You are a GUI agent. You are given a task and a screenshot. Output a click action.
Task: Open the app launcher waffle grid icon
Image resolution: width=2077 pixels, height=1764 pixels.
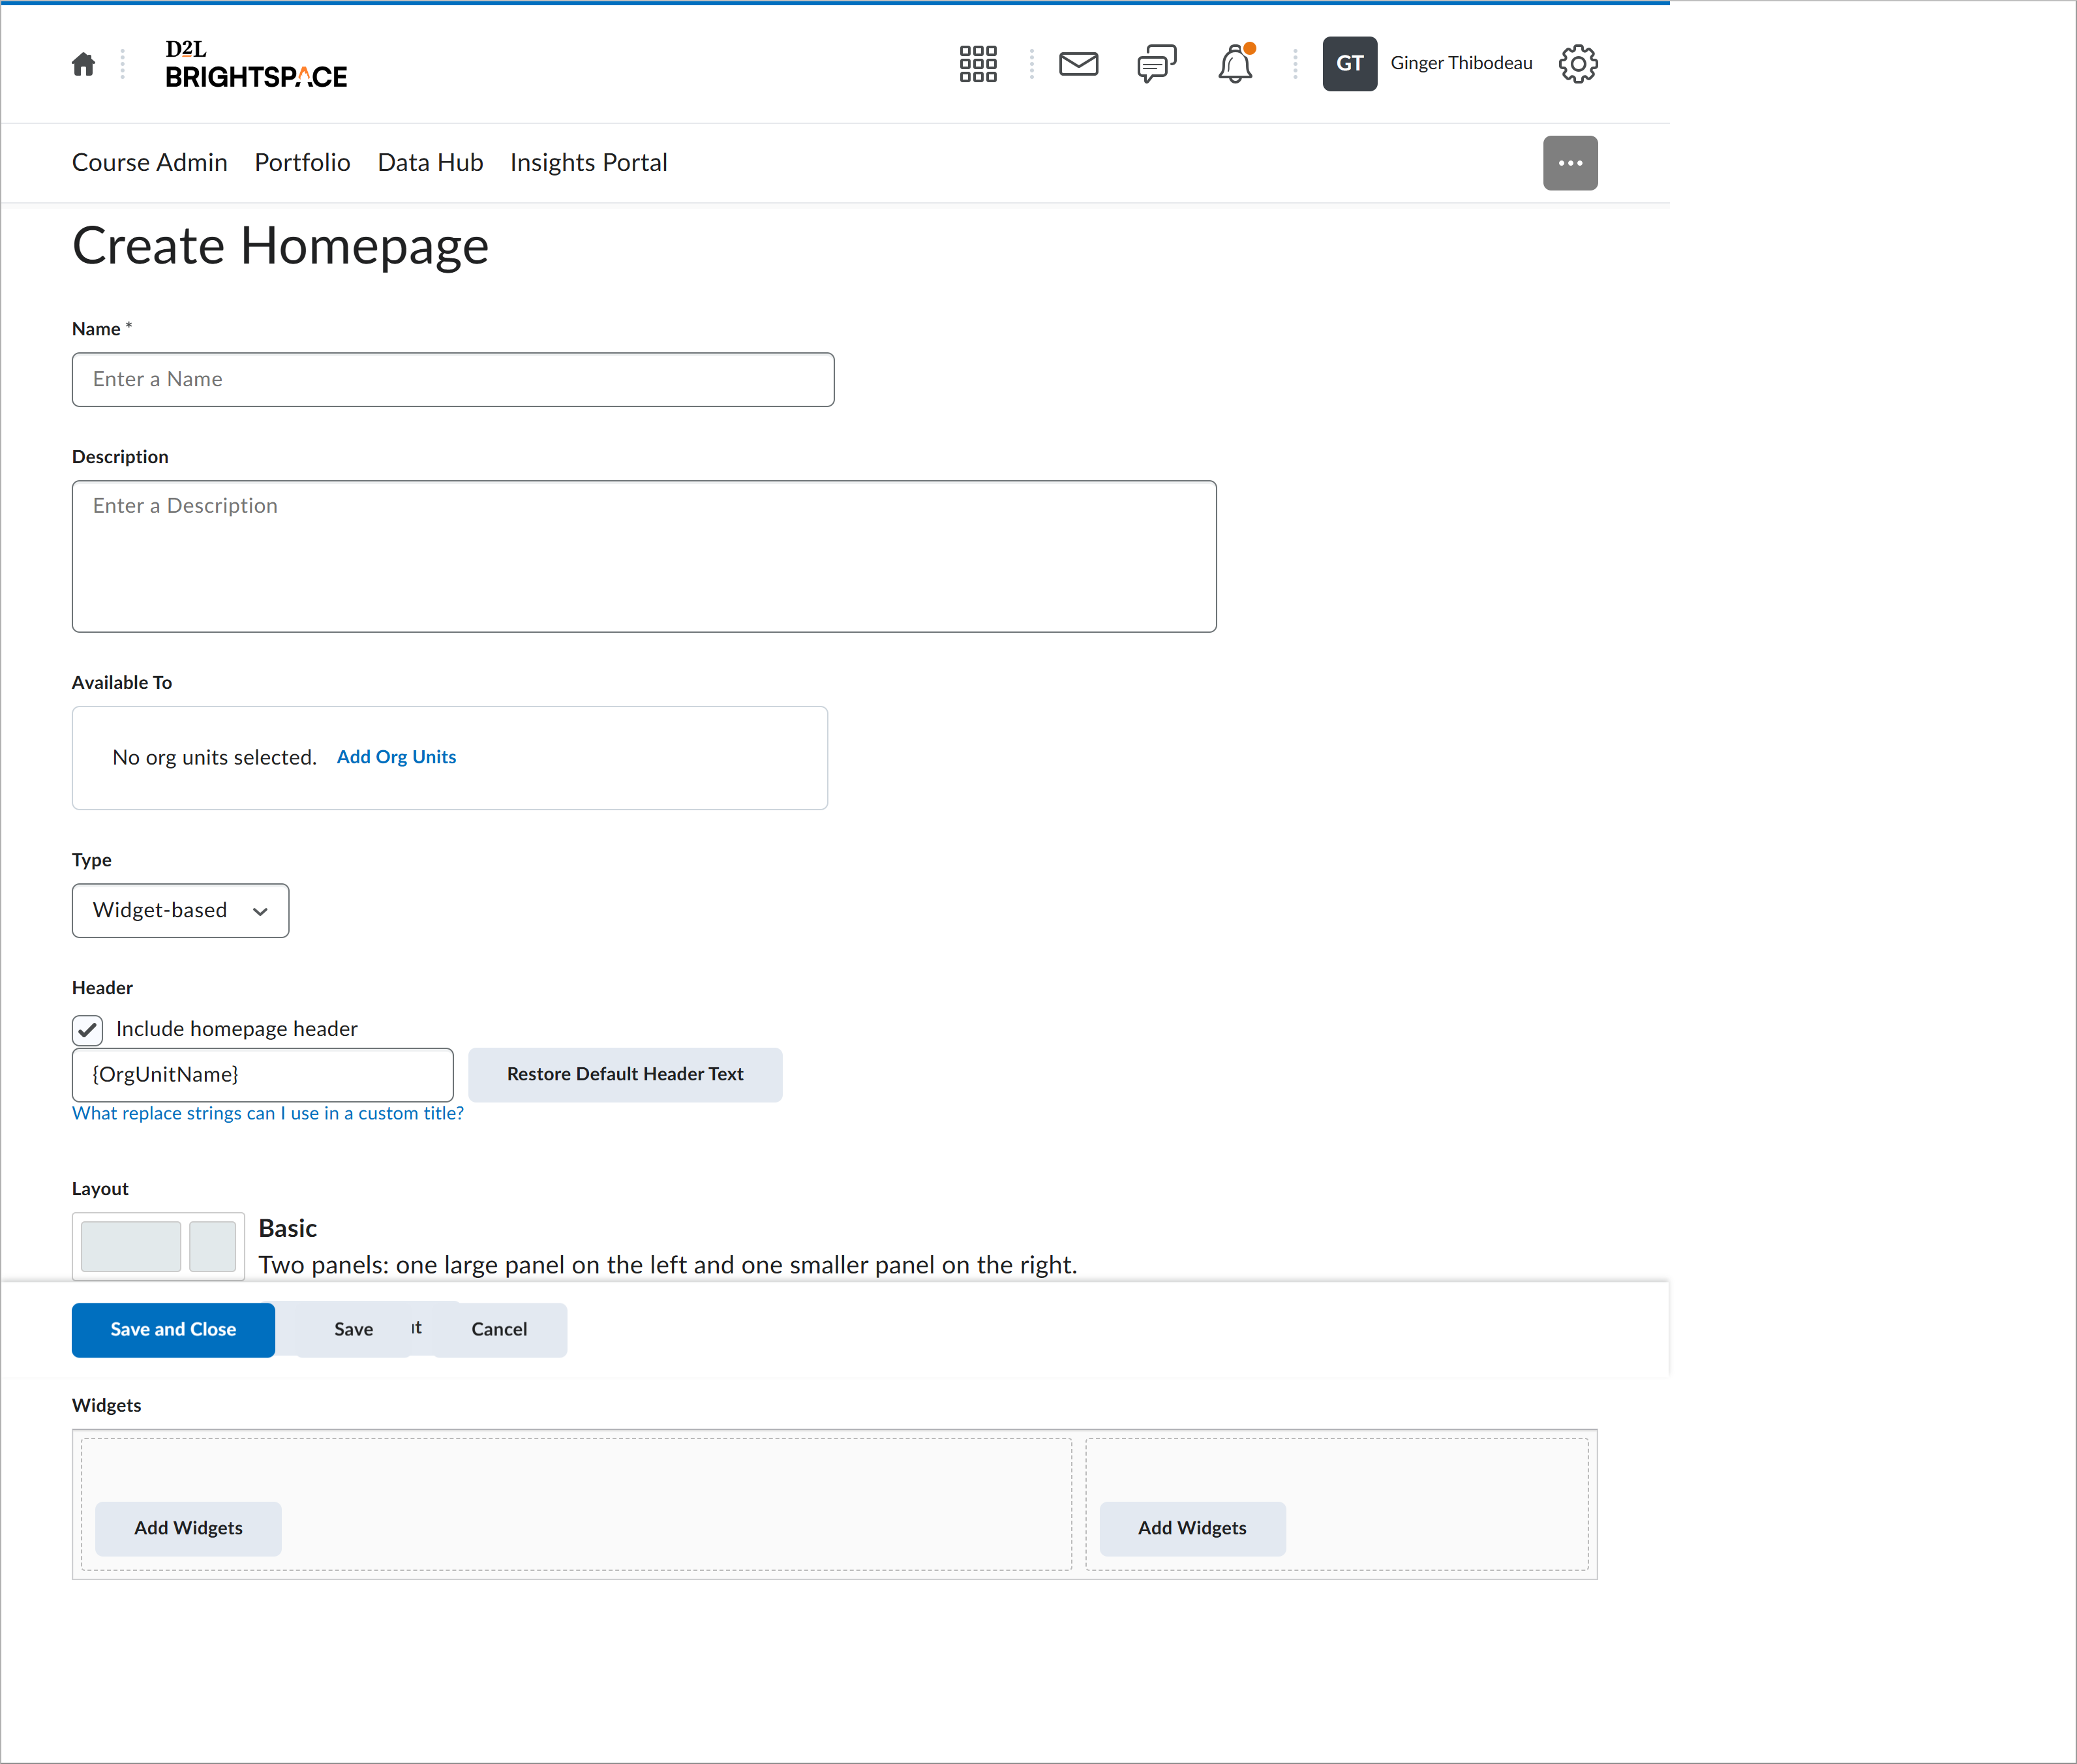tap(977, 63)
